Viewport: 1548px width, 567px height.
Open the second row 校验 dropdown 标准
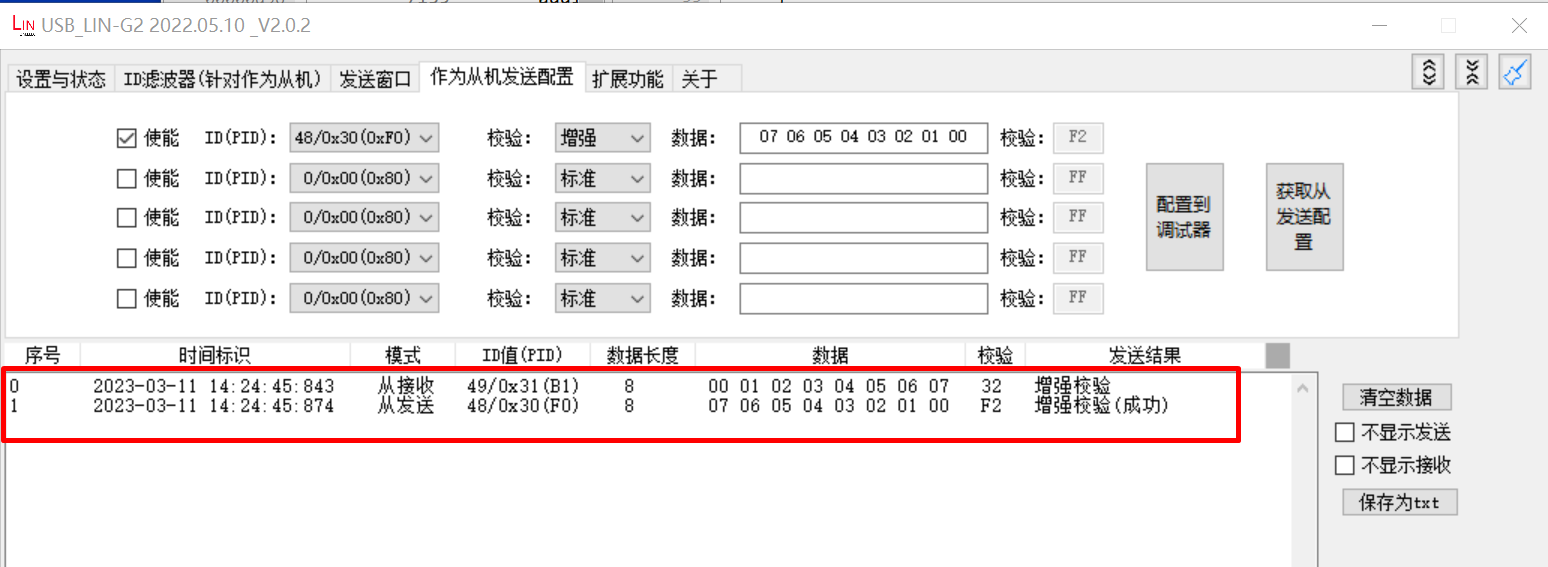602,178
